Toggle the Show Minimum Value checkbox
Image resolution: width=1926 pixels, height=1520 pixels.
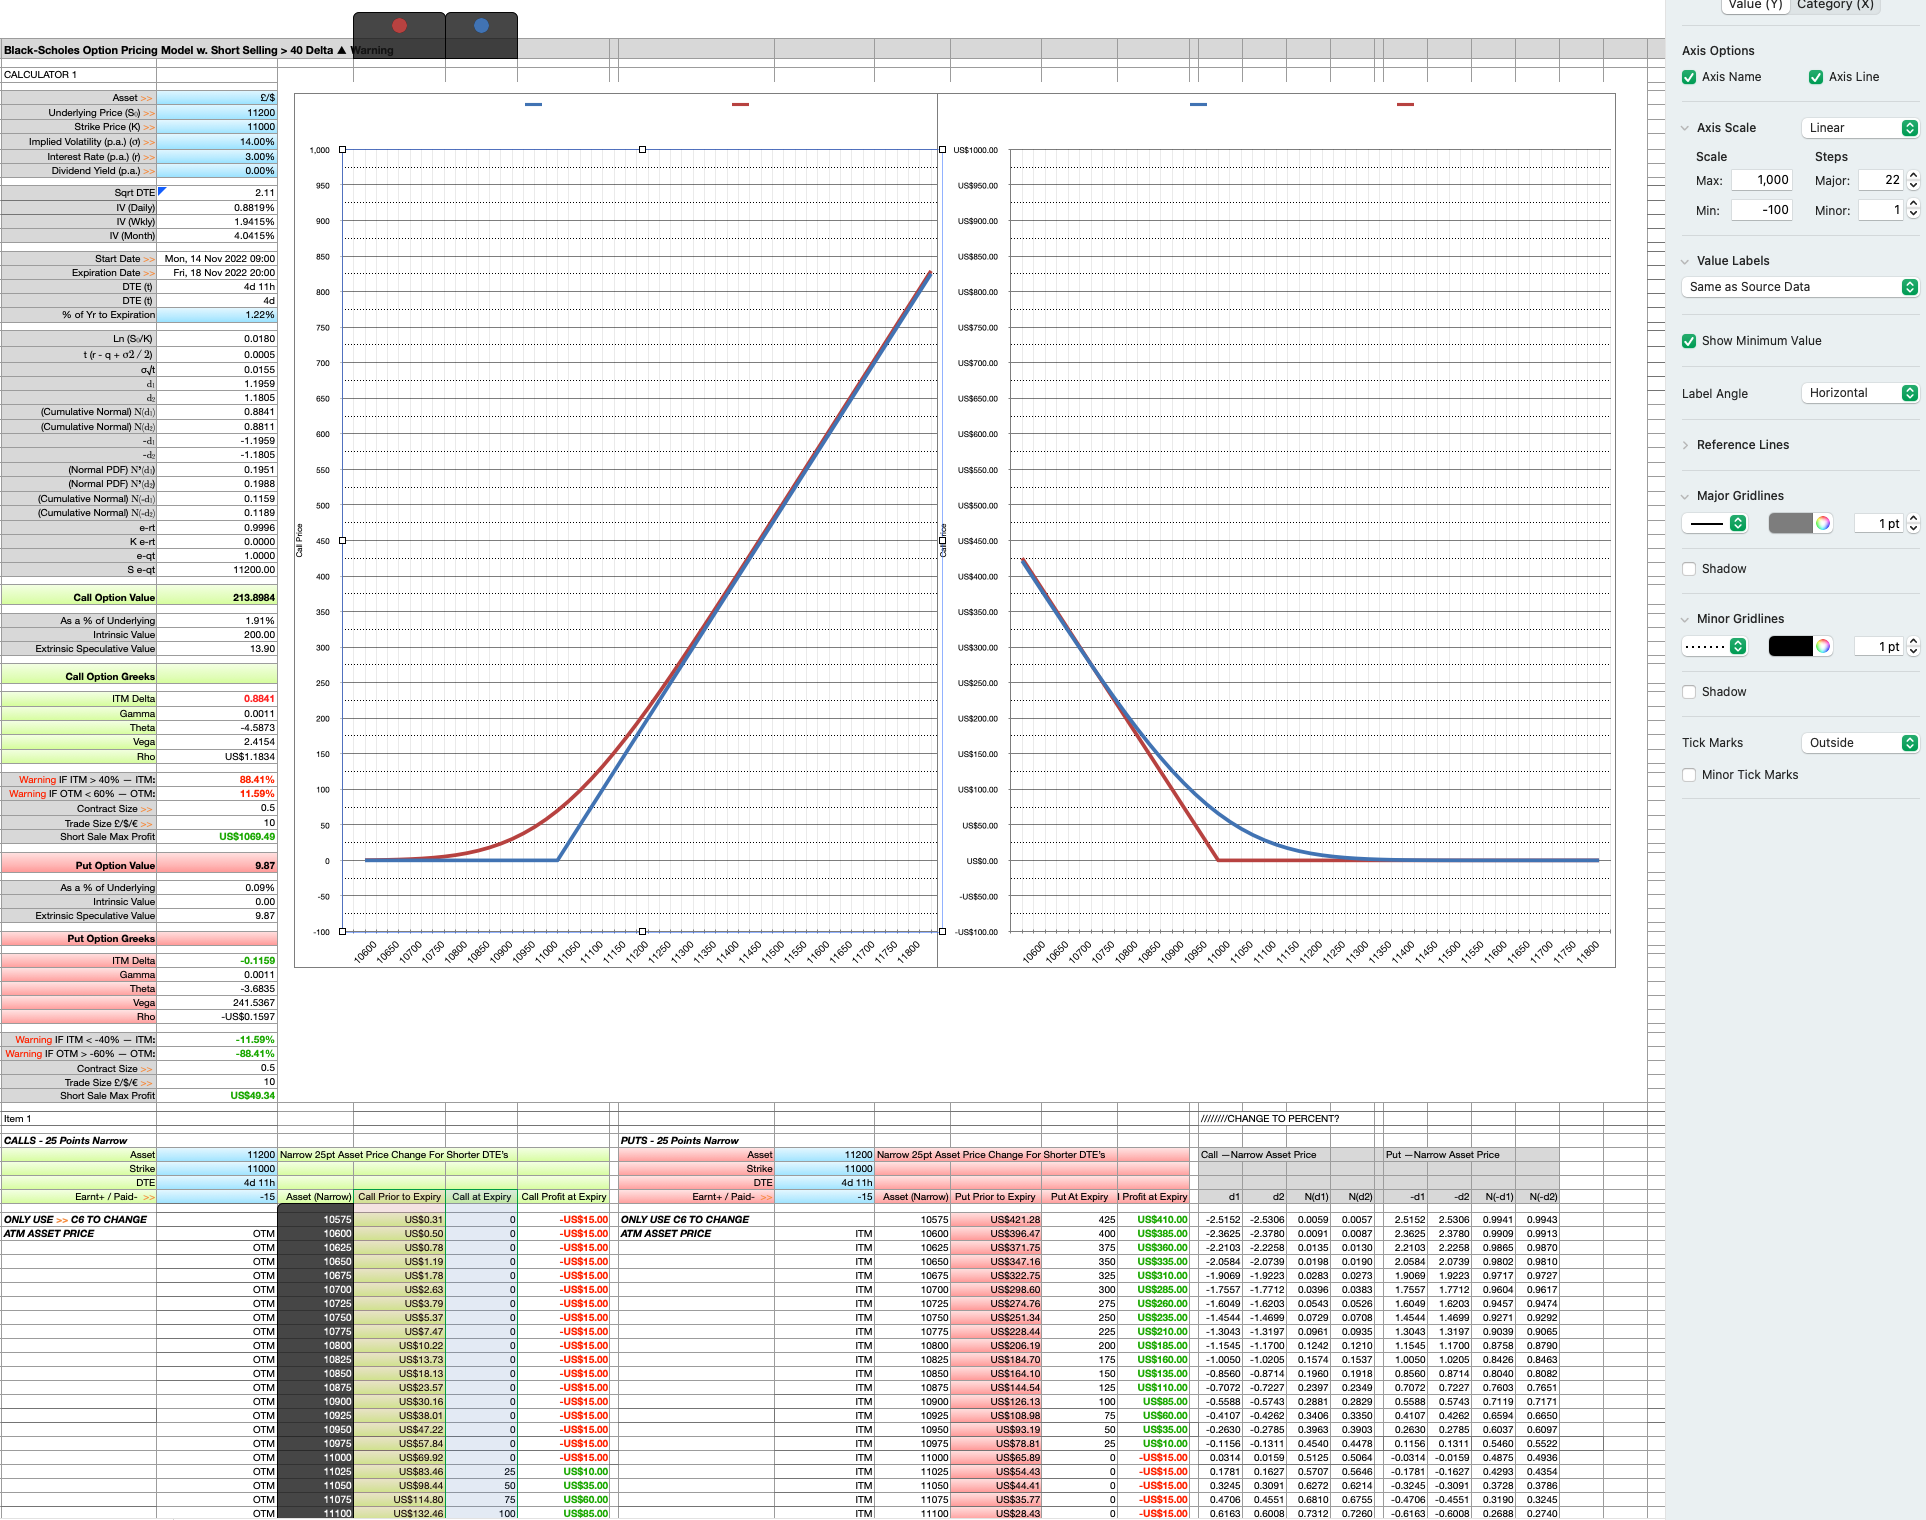(x=1689, y=341)
